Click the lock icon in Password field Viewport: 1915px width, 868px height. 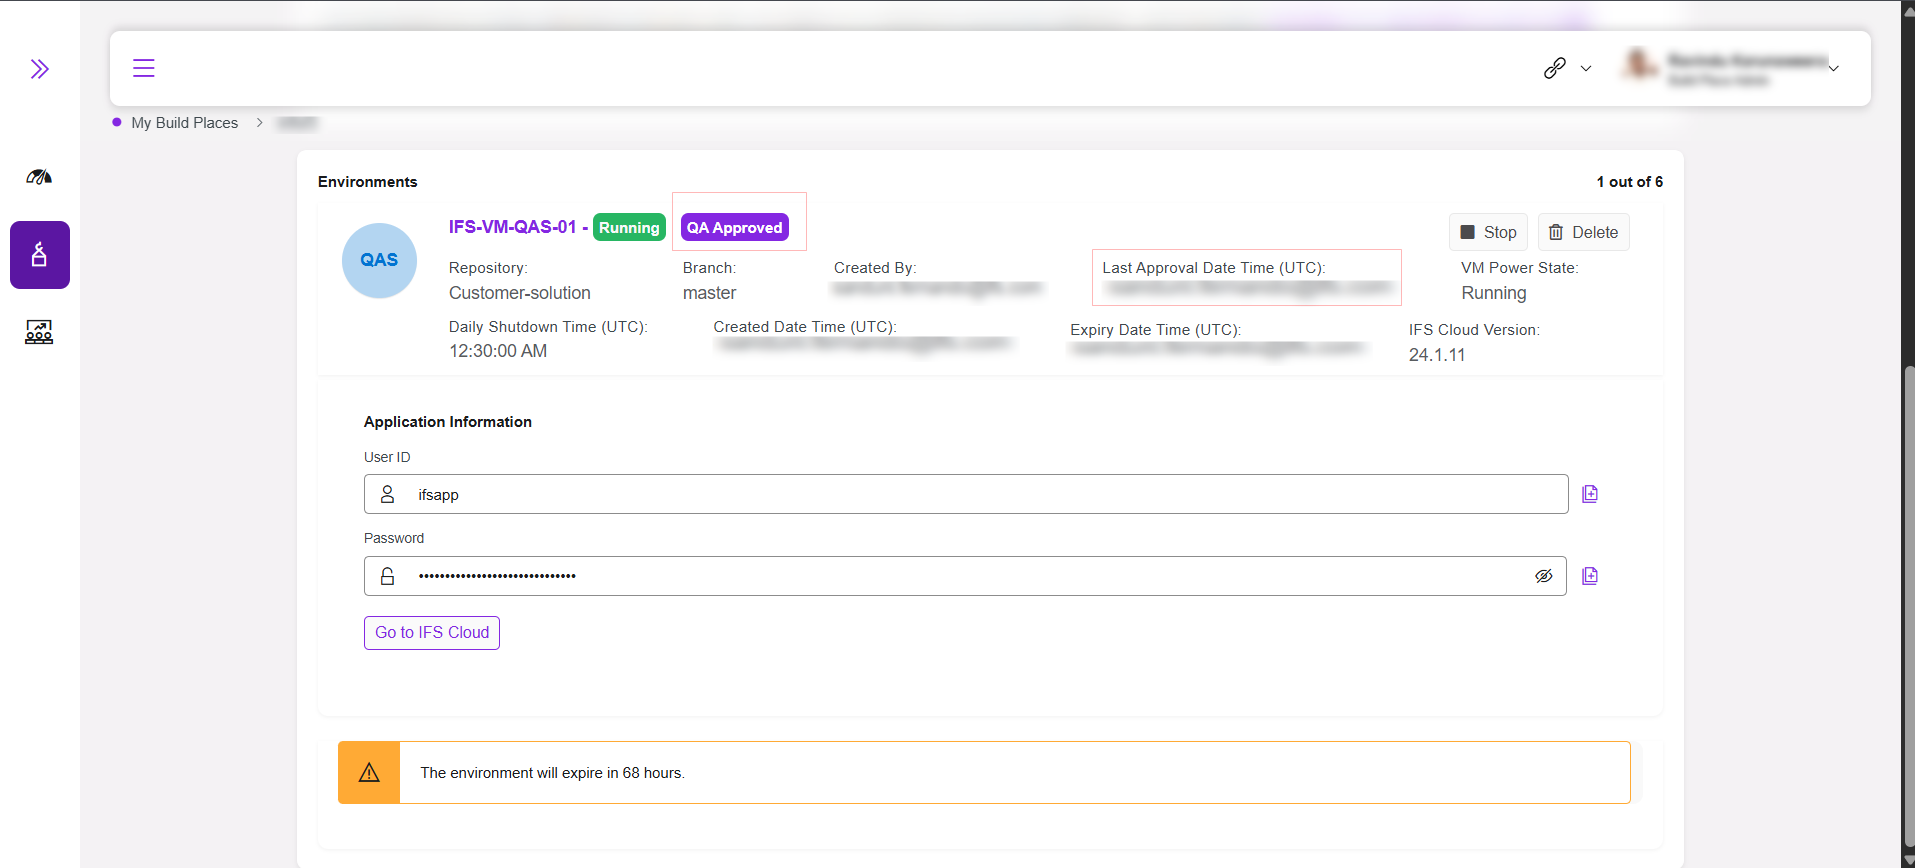[388, 576]
